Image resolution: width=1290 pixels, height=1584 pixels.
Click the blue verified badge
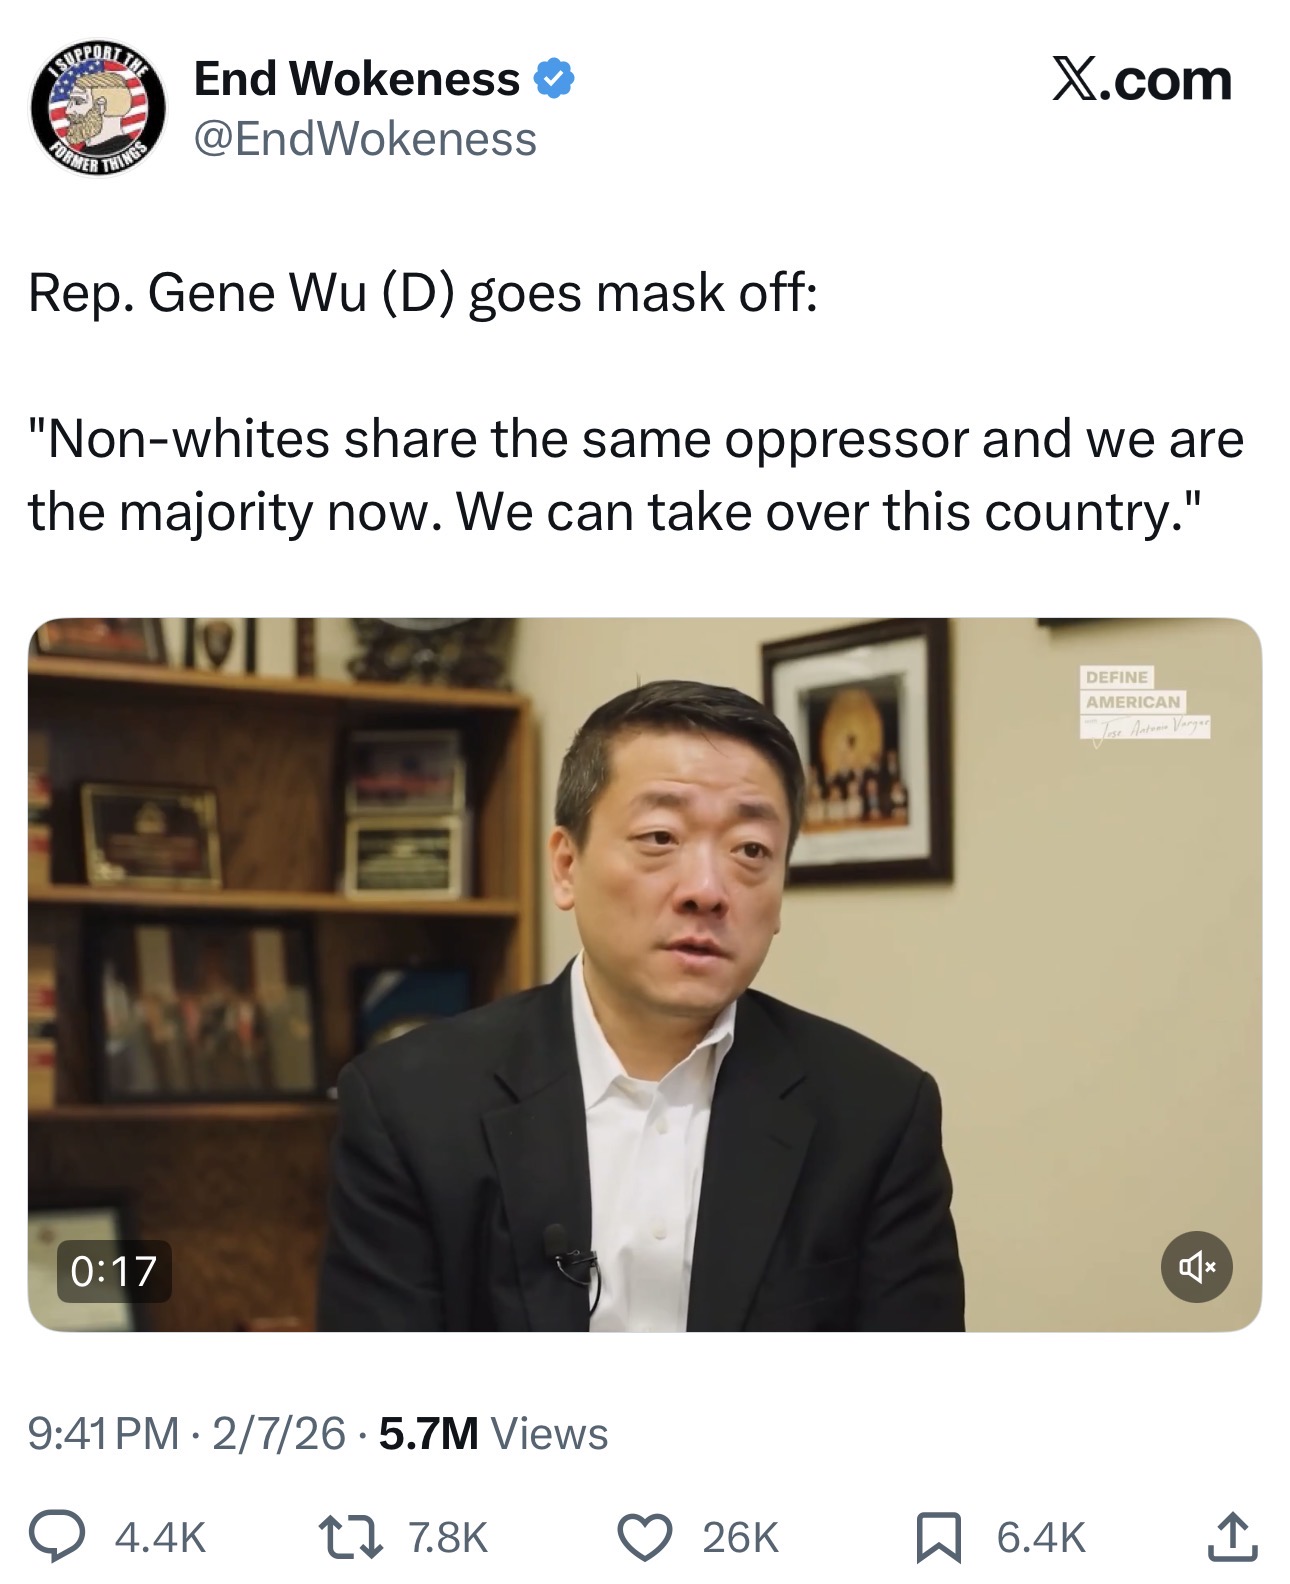555,80
